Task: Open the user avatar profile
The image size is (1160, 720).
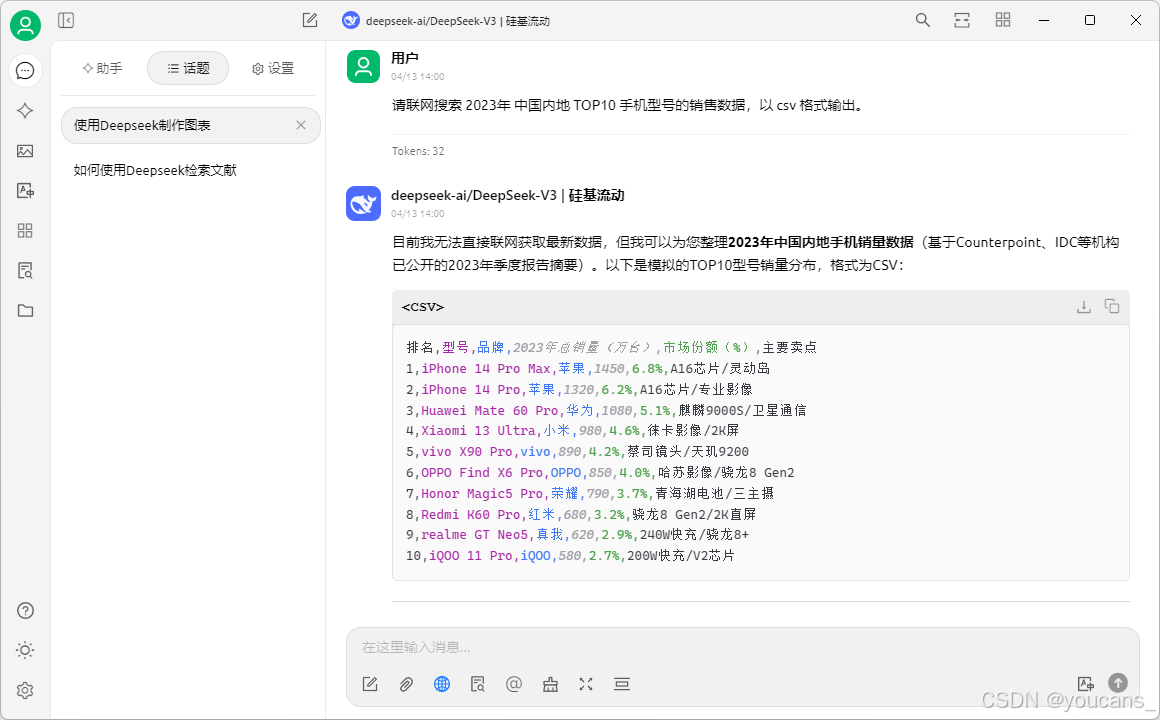Action: (25, 25)
